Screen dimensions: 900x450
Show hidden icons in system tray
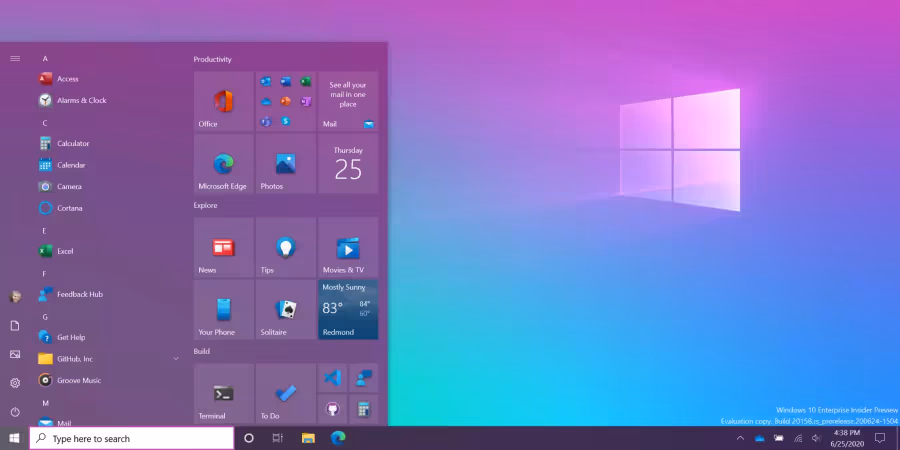click(x=740, y=439)
